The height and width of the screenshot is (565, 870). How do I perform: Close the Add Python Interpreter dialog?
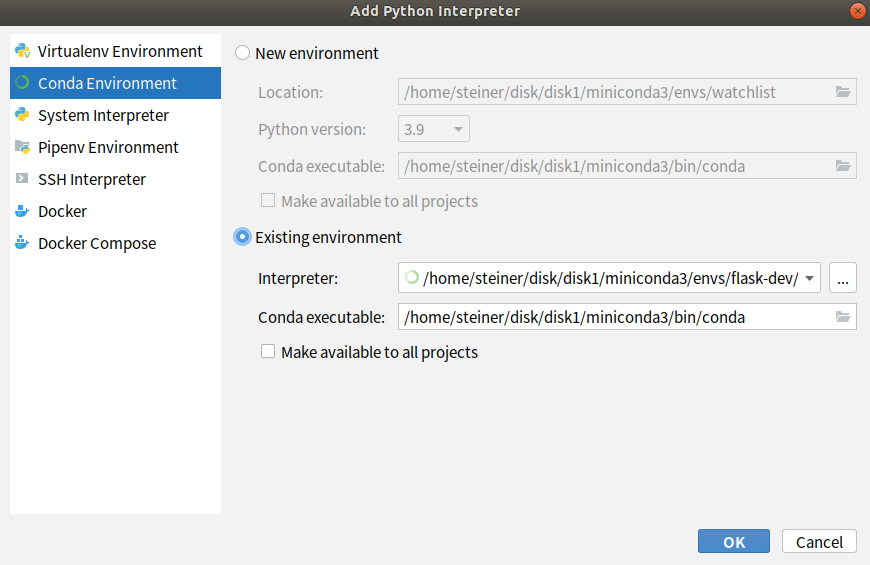[x=857, y=11]
